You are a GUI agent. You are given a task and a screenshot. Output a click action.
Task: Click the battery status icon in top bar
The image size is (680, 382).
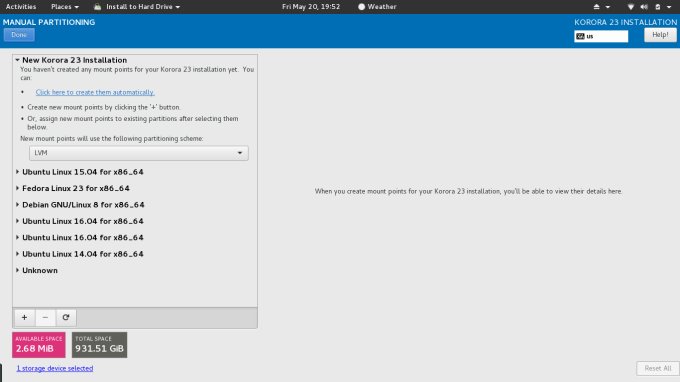(x=657, y=7)
